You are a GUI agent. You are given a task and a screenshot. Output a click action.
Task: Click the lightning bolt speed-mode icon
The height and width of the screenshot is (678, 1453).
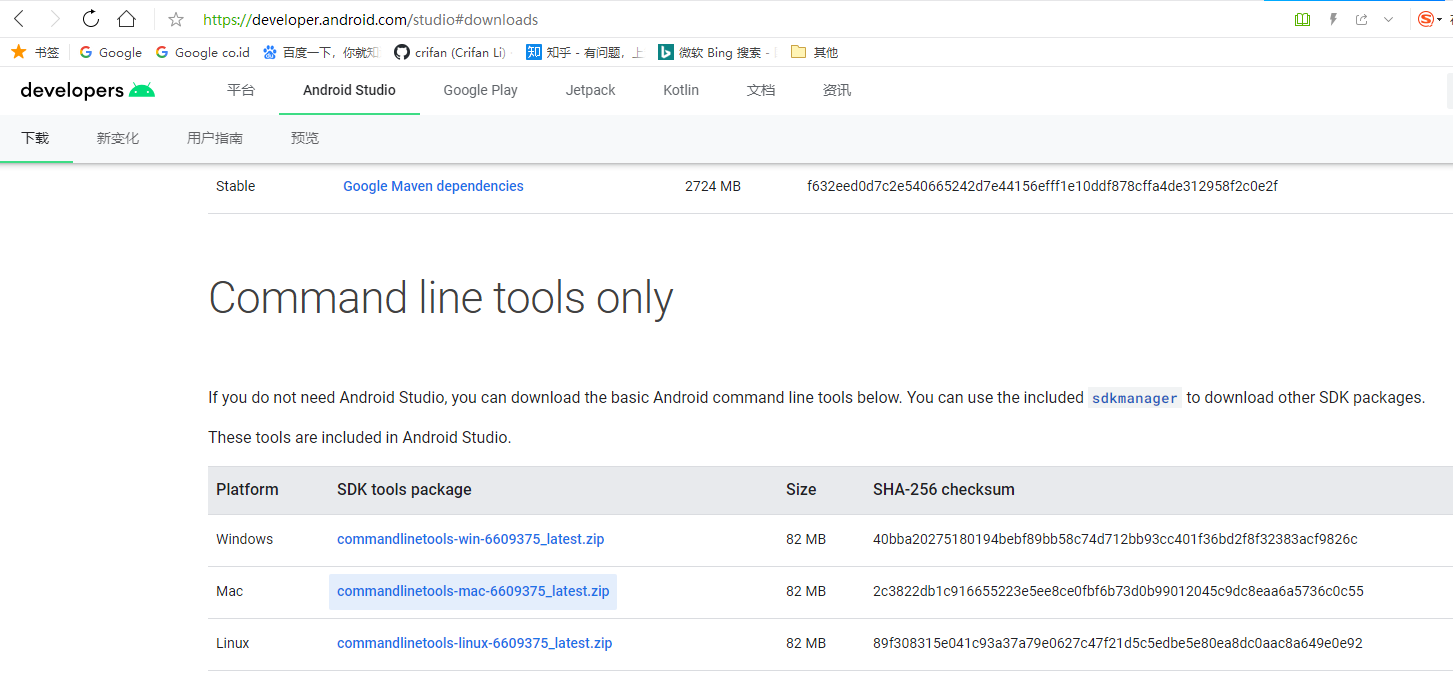point(1333,19)
